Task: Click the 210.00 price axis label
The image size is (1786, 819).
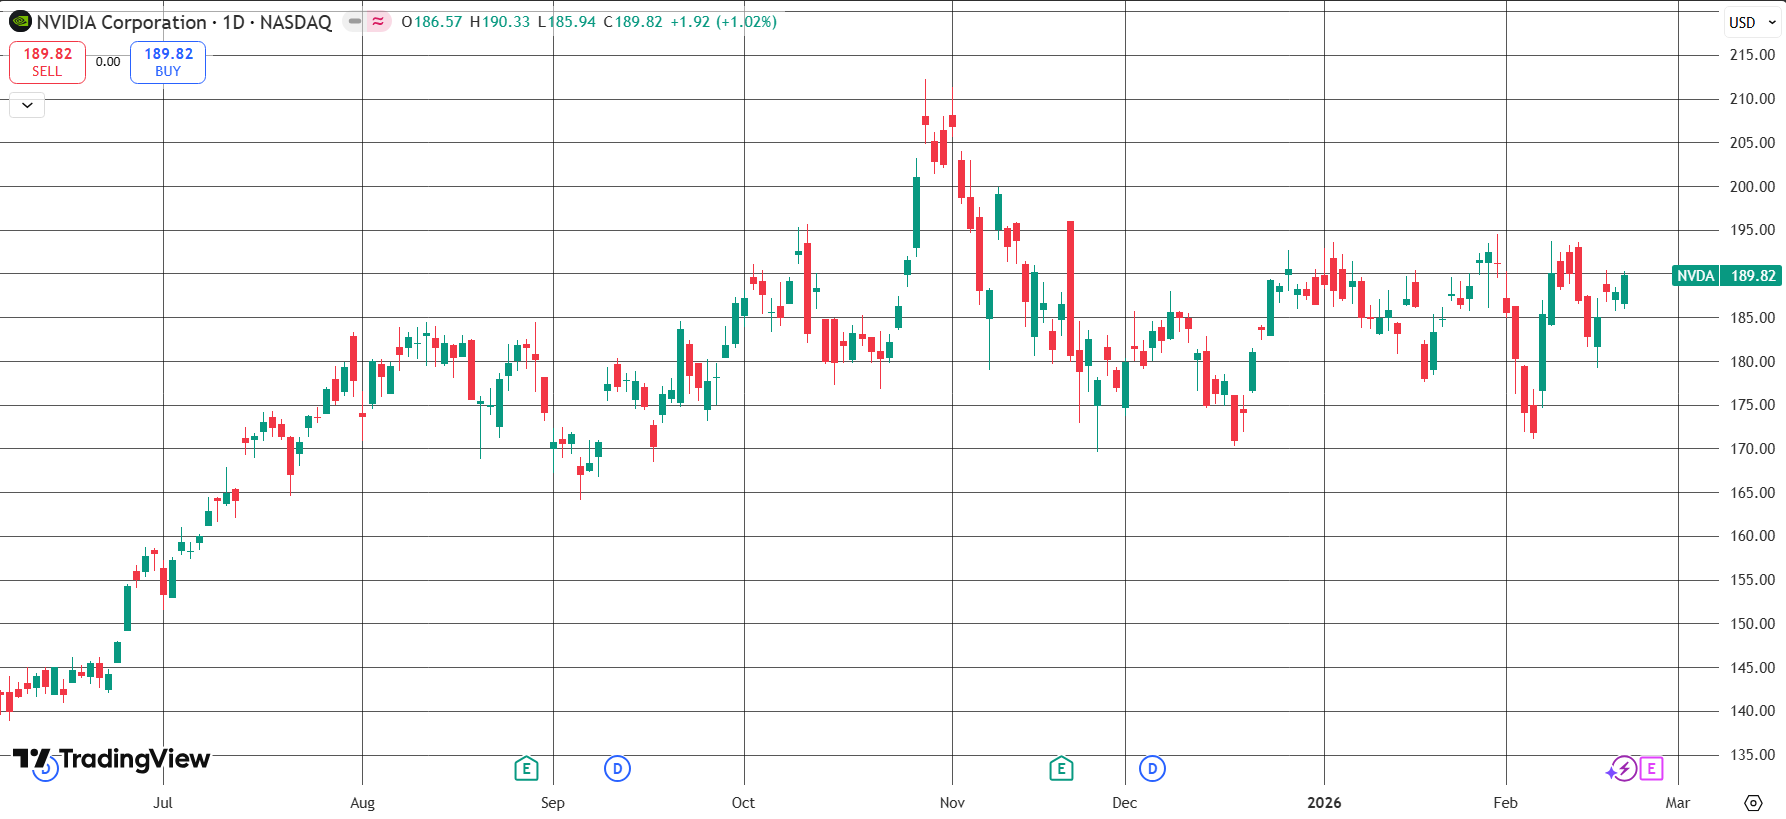Action: [x=1752, y=99]
